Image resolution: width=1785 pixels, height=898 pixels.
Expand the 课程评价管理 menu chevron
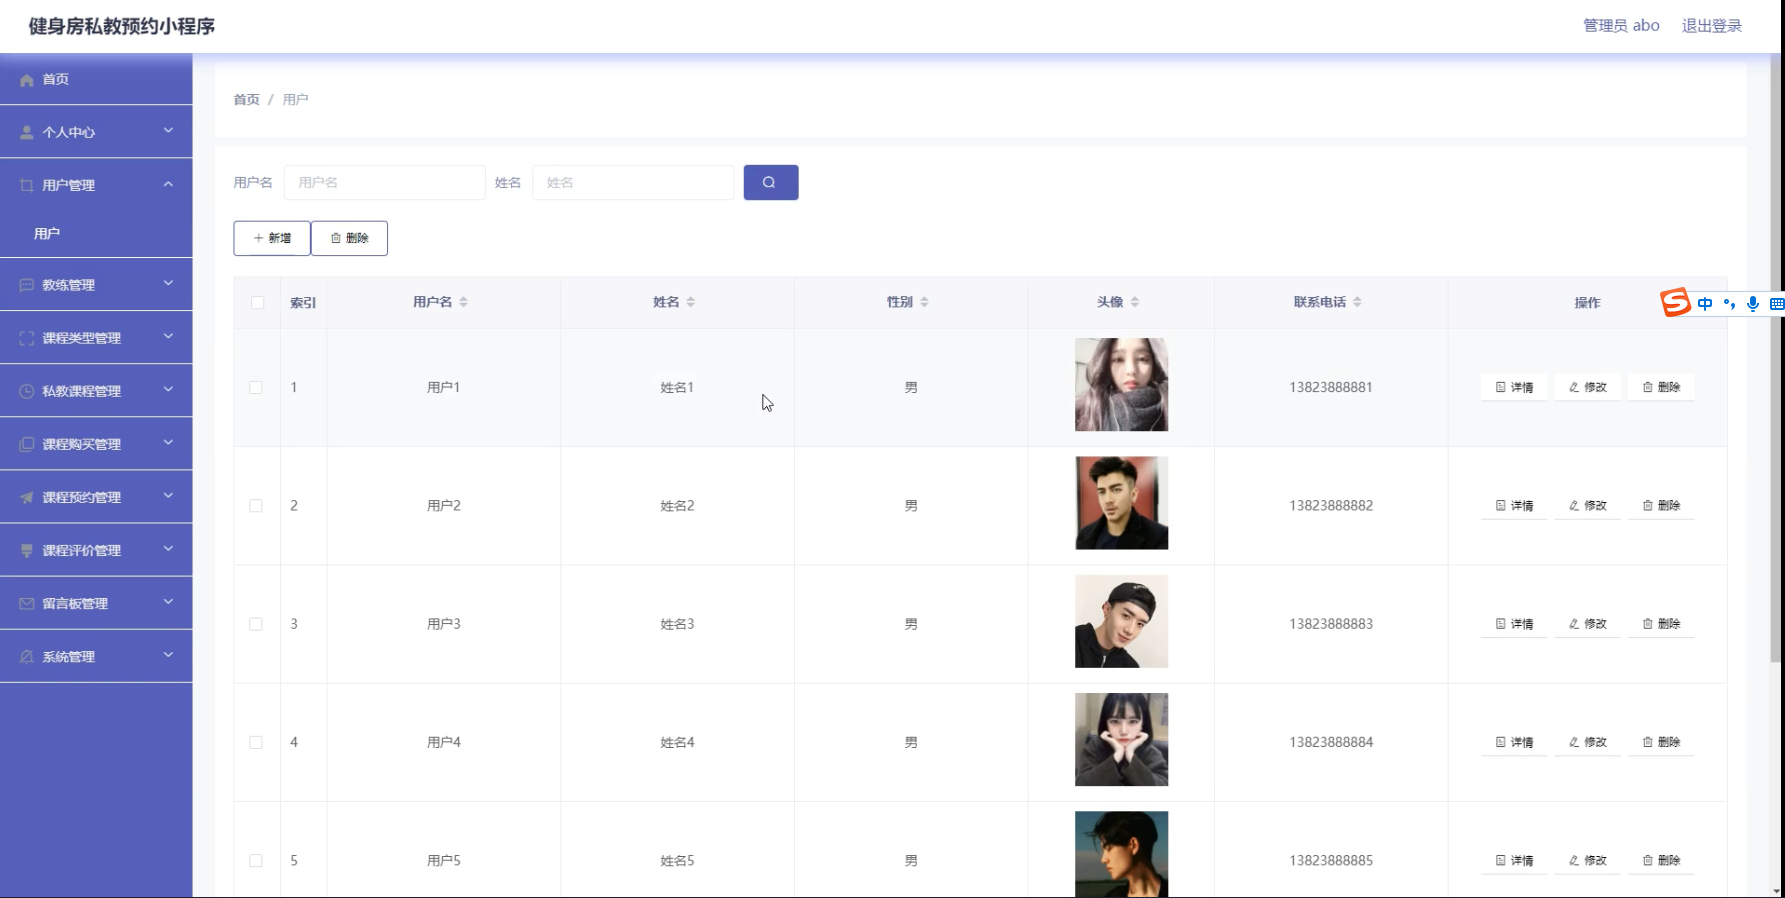(x=168, y=549)
